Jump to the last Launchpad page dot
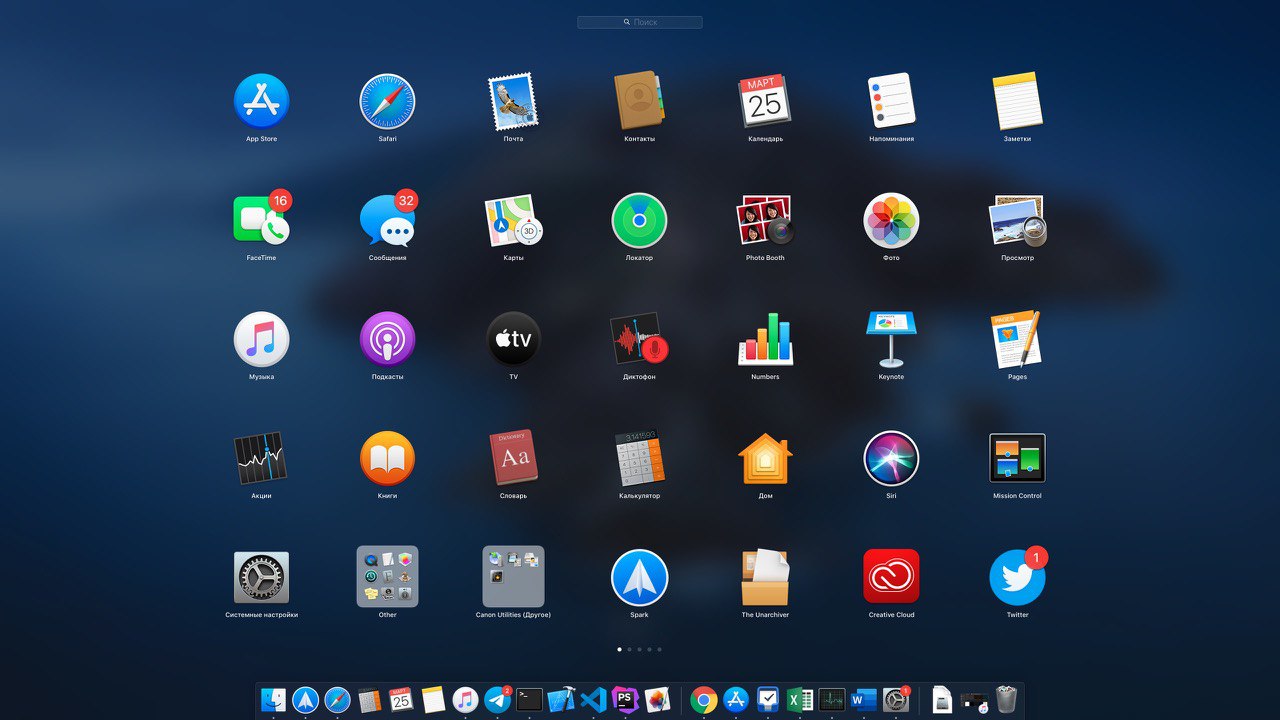1280x720 pixels. tap(659, 649)
